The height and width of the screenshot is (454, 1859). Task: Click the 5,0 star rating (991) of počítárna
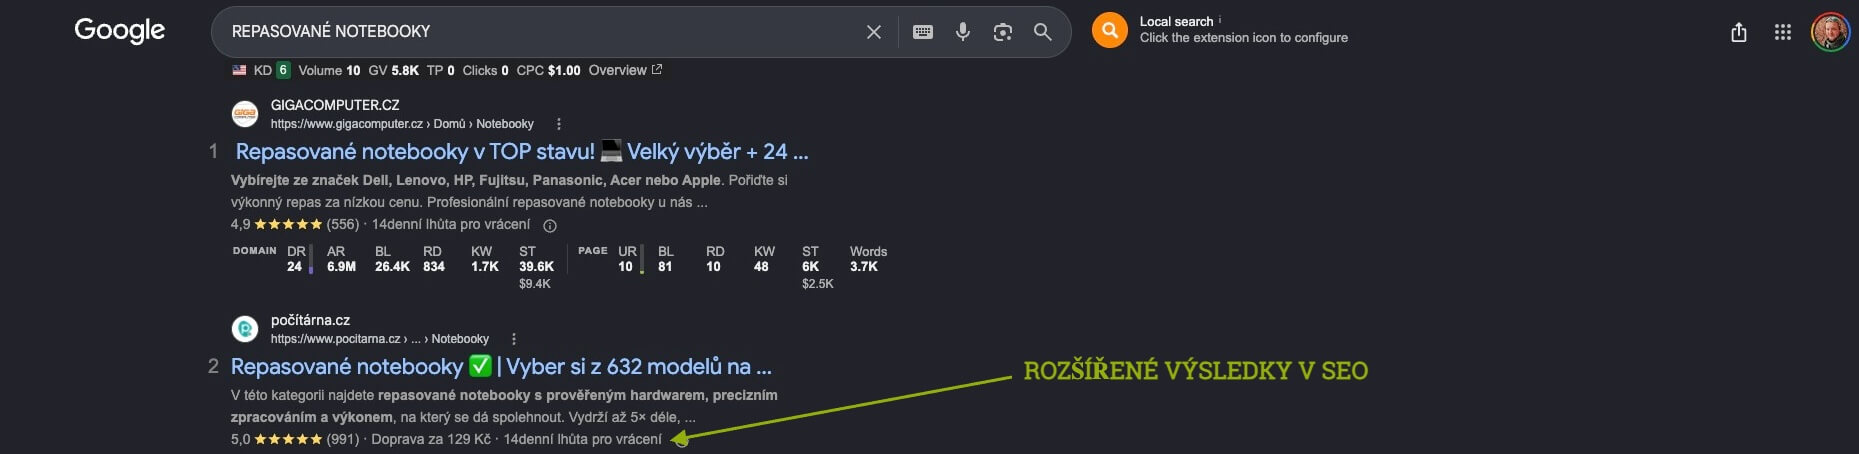click(x=295, y=440)
